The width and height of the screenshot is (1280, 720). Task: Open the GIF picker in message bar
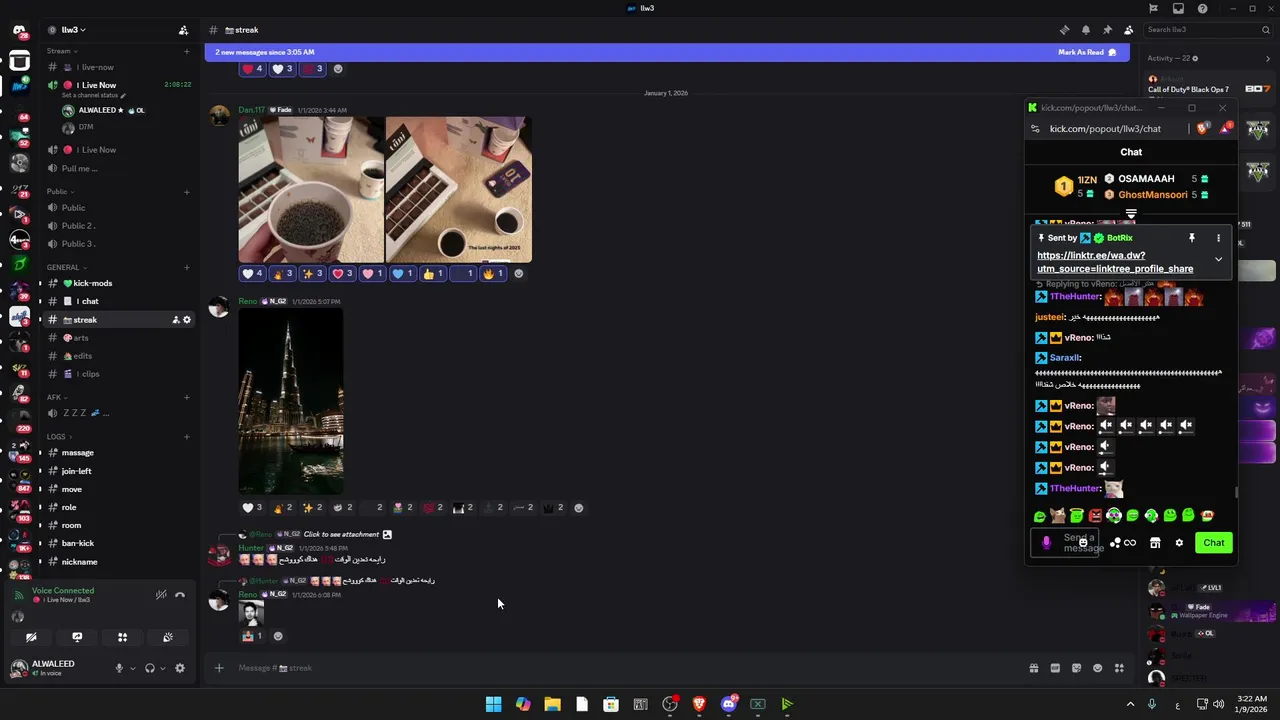1055,668
